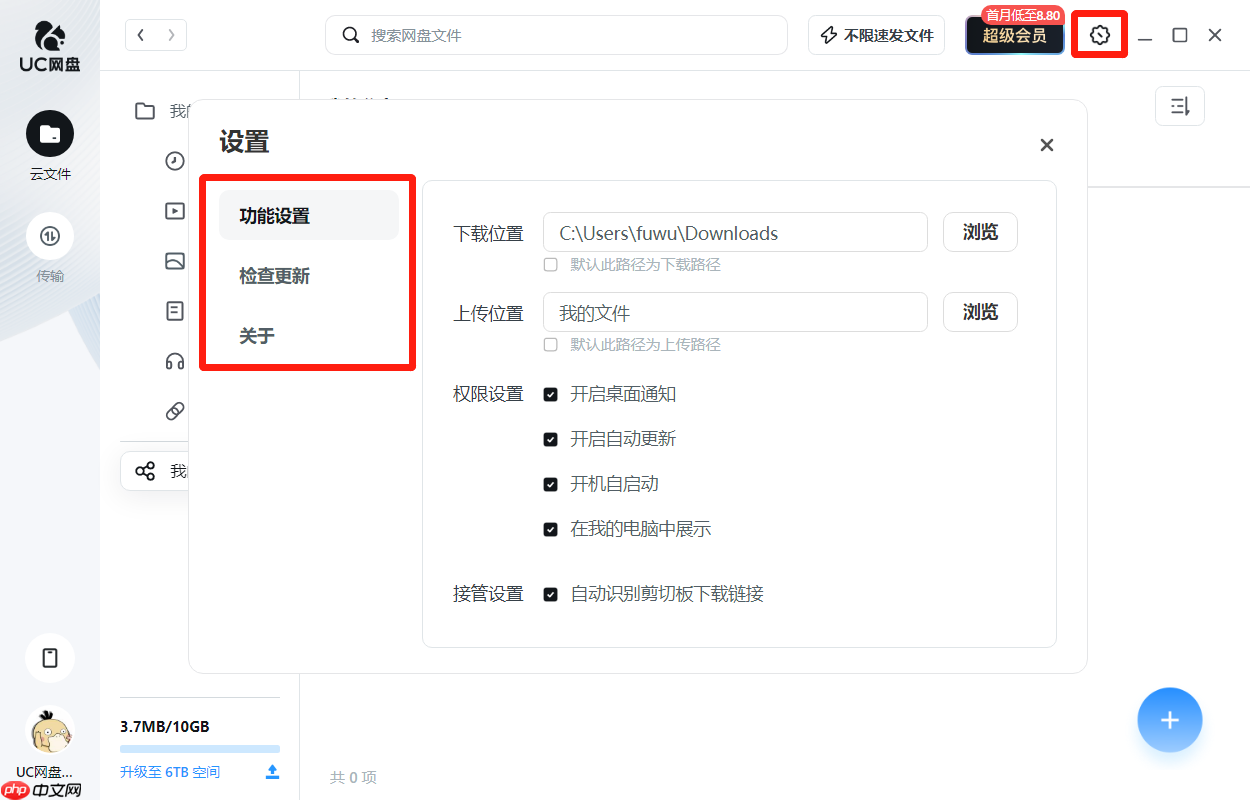Browse for the upload location
Image resolution: width=1250 pixels, height=800 pixels.
pyautogui.click(x=980, y=312)
